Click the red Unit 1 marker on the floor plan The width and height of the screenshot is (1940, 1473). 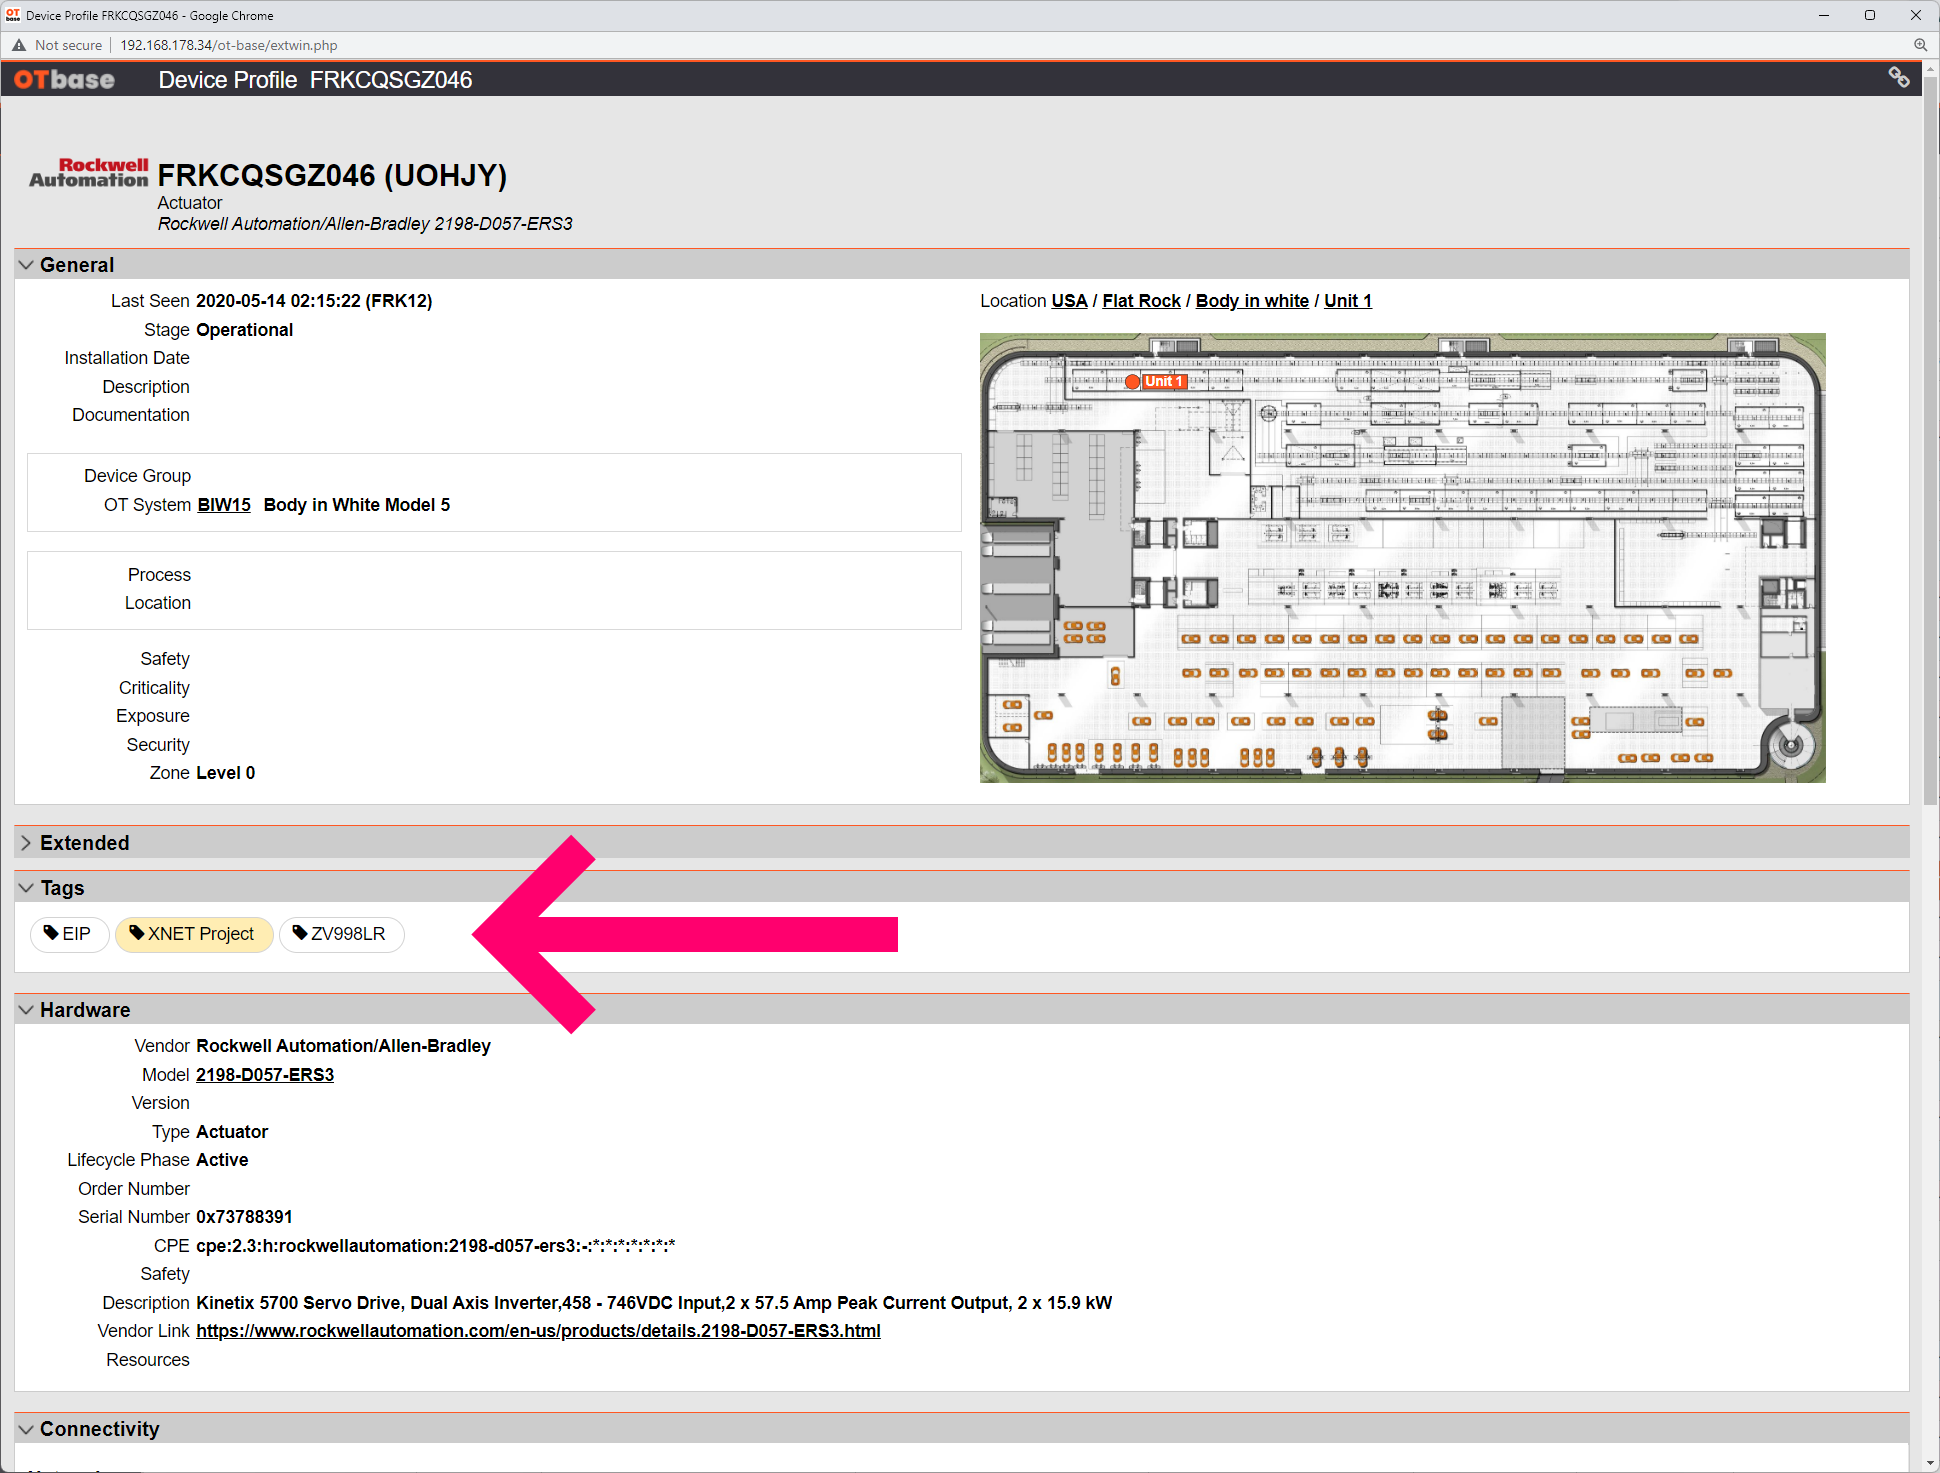[x=1132, y=382]
